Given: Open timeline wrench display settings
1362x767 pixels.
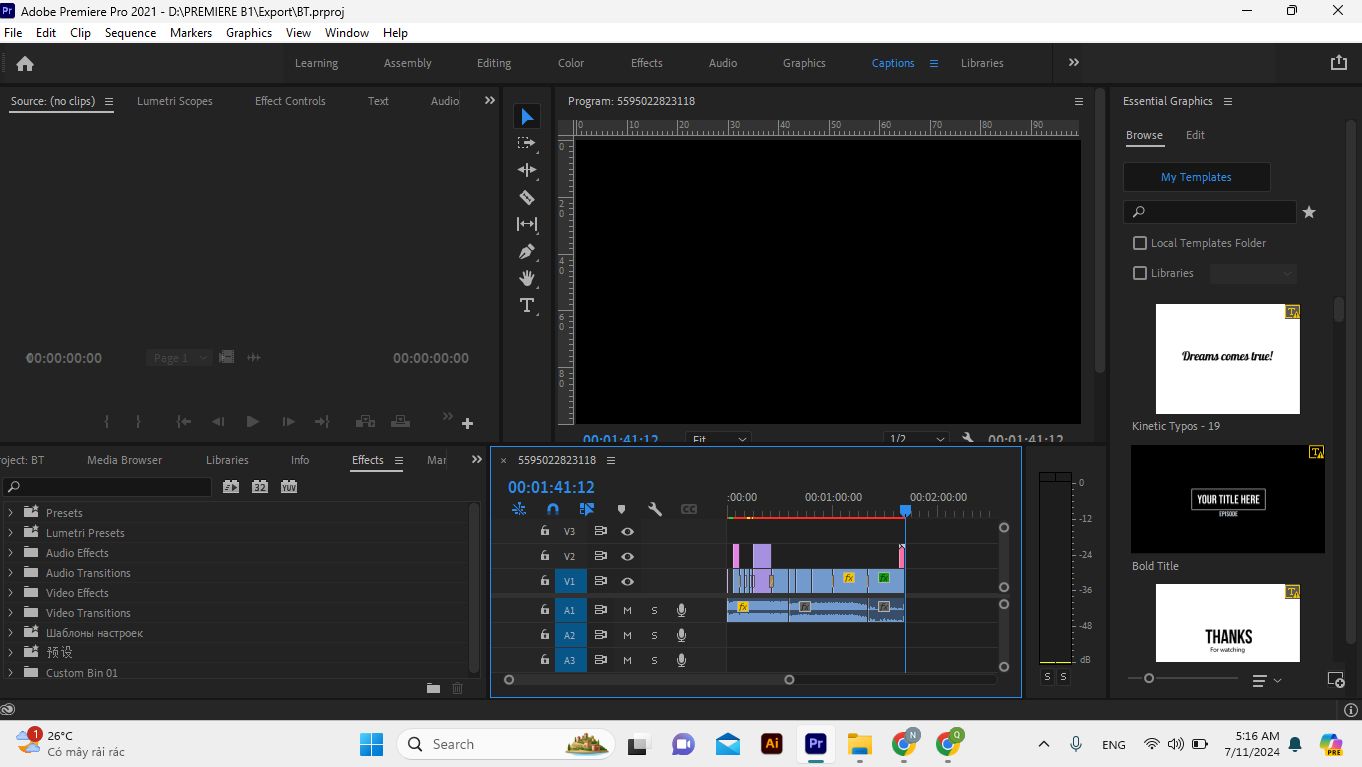Looking at the screenshot, I should pos(655,509).
